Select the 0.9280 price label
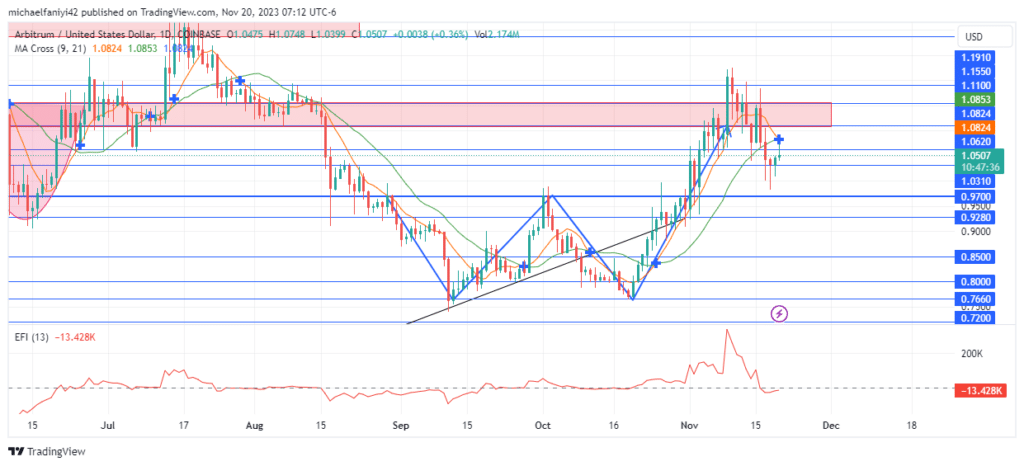Screen dimensions: 1024x466 (975, 217)
